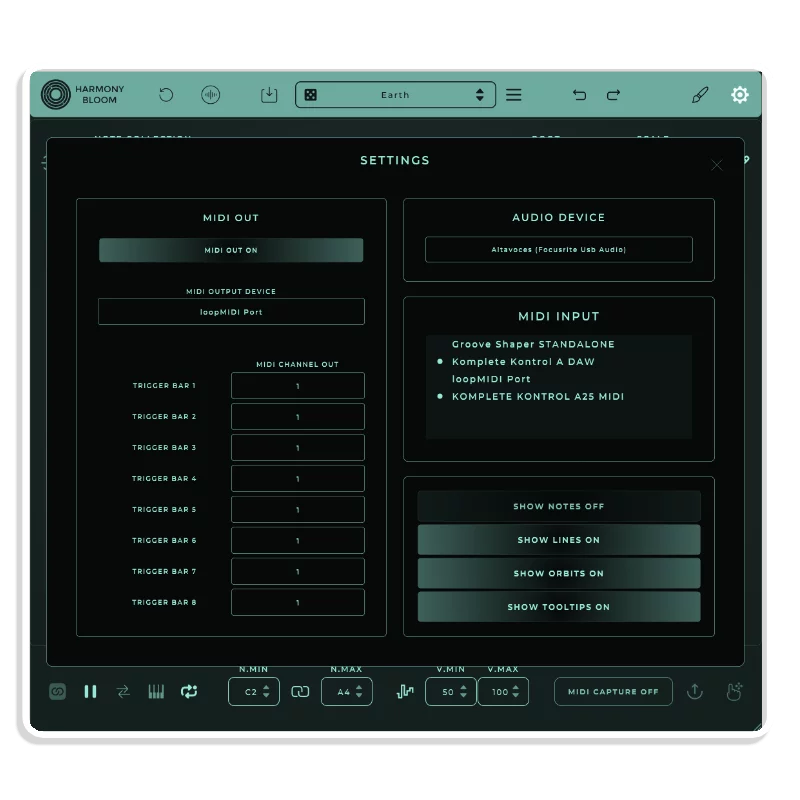
Task: Open Trigger Bar 6 MIDI channel dropdown
Action: (297, 540)
